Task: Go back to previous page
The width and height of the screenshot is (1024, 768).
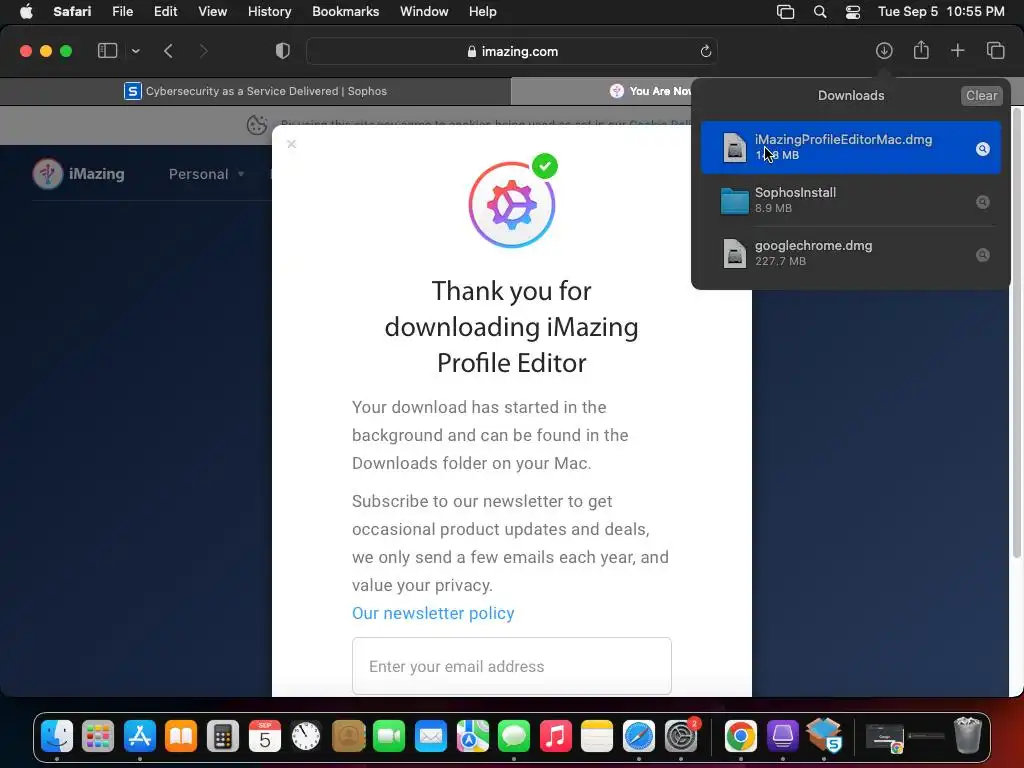Action: click(x=168, y=51)
